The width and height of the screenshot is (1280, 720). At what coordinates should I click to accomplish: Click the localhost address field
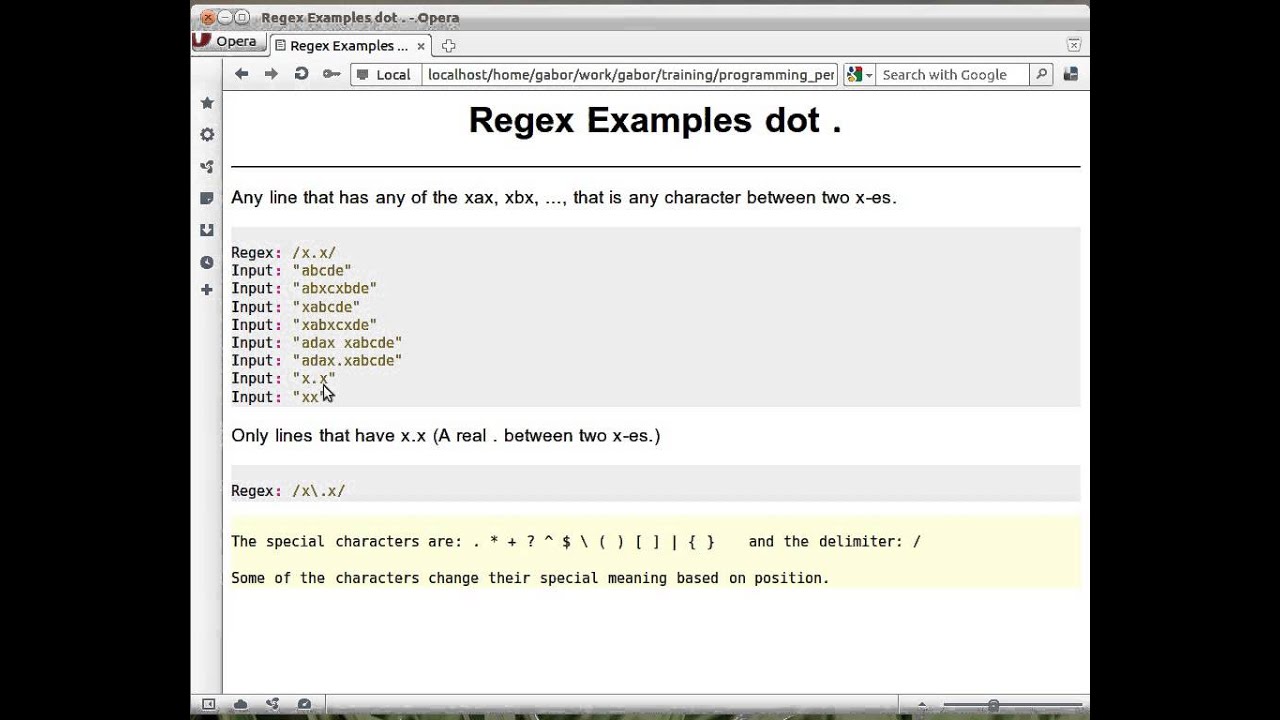(630, 75)
